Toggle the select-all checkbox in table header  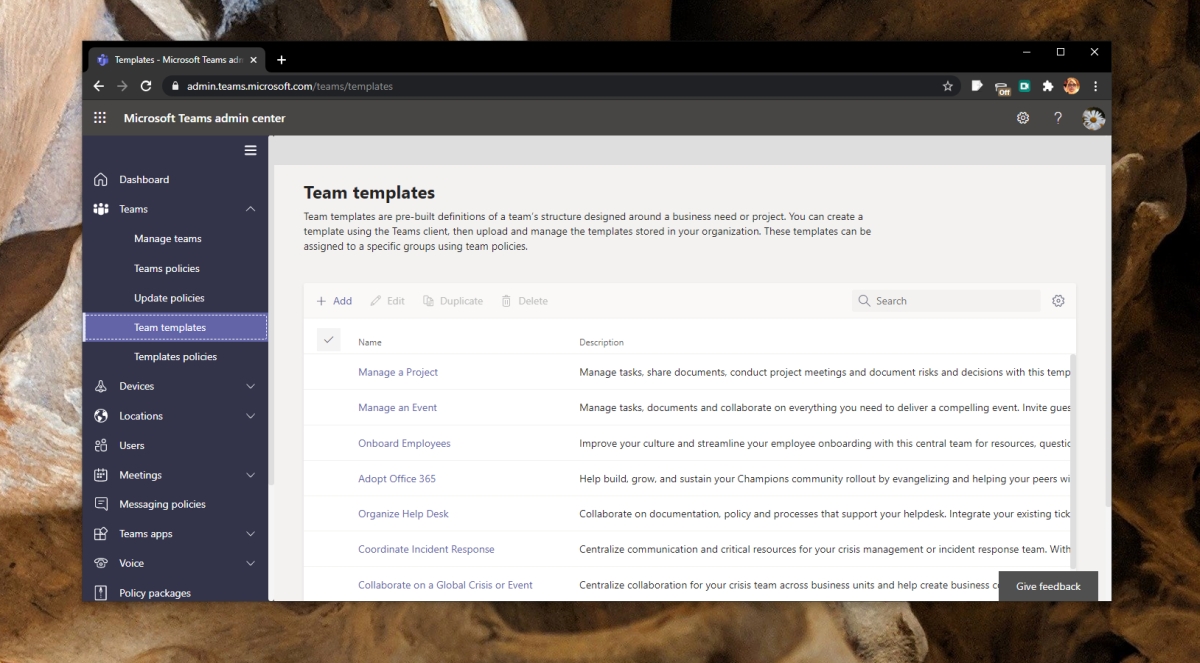pyautogui.click(x=329, y=340)
